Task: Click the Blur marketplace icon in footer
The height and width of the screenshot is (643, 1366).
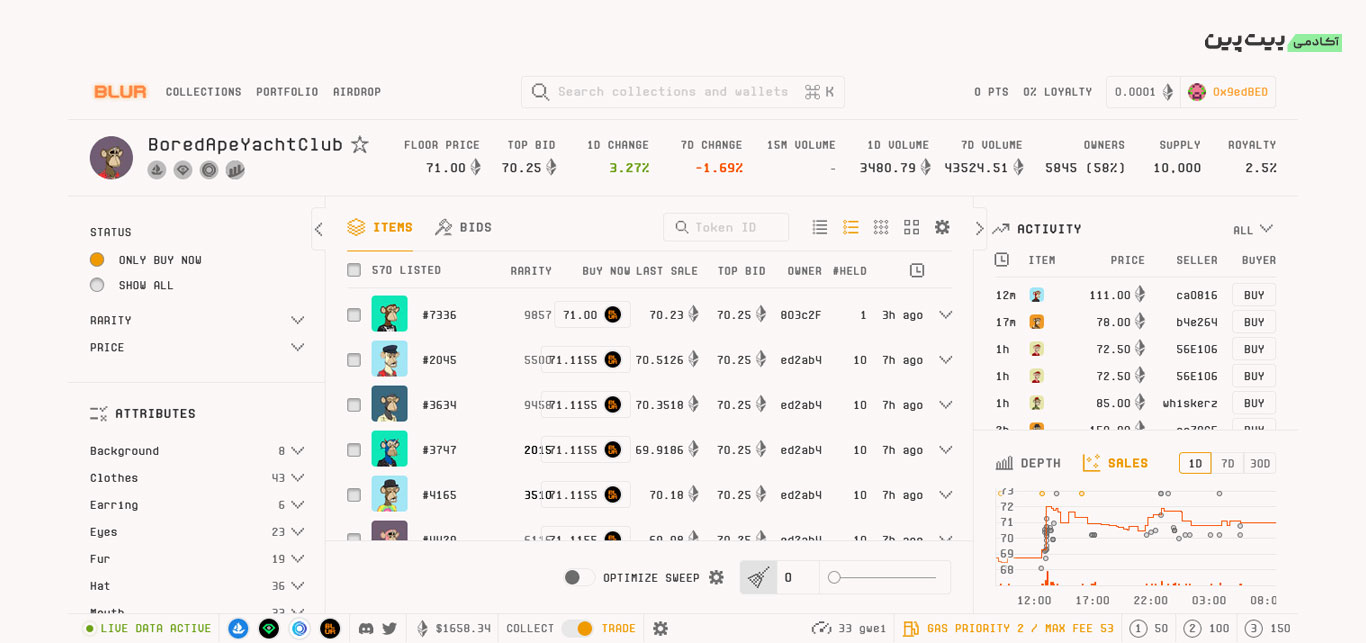Action: (x=330, y=629)
